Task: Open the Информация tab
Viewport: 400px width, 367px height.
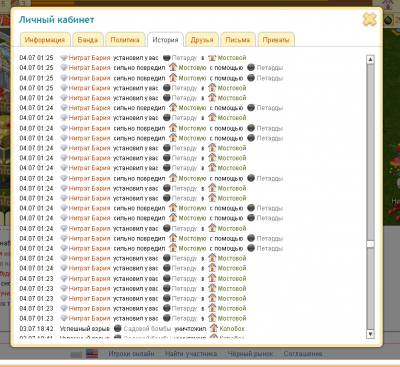Action: (x=45, y=40)
